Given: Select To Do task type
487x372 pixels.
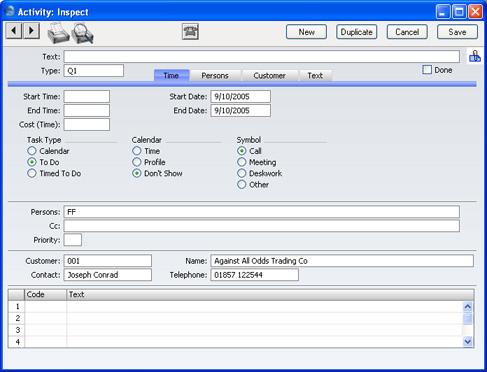Looking at the screenshot, I should (32, 162).
